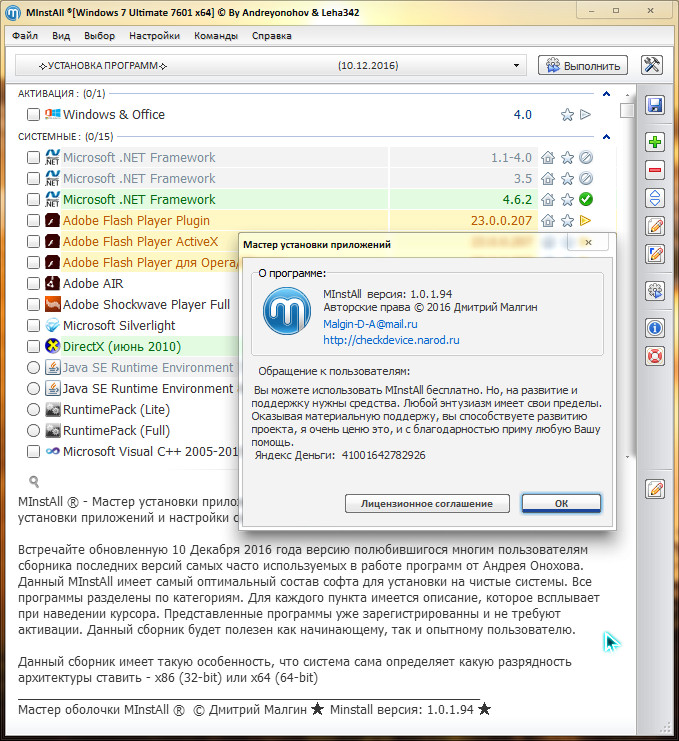Click the list scrollbar up arrow
The height and width of the screenshot is (741, 679).
click(x=627, y=95)
